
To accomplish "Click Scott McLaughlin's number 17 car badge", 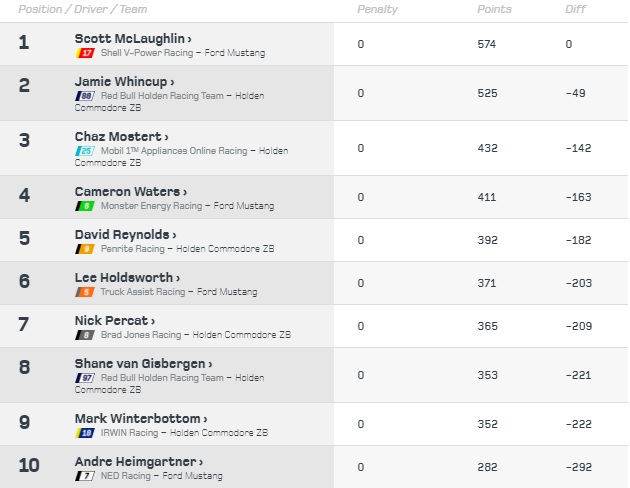I will click(x=85, y=52).
